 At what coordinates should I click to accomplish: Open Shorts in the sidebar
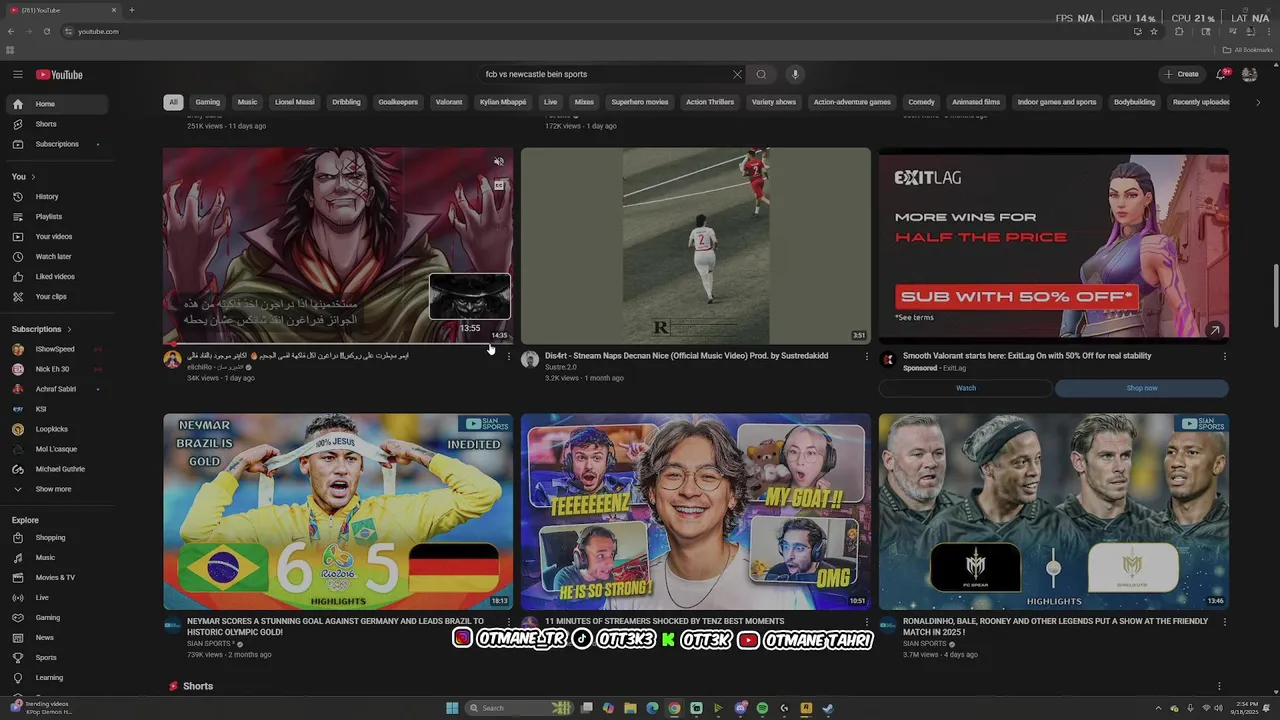58,124
